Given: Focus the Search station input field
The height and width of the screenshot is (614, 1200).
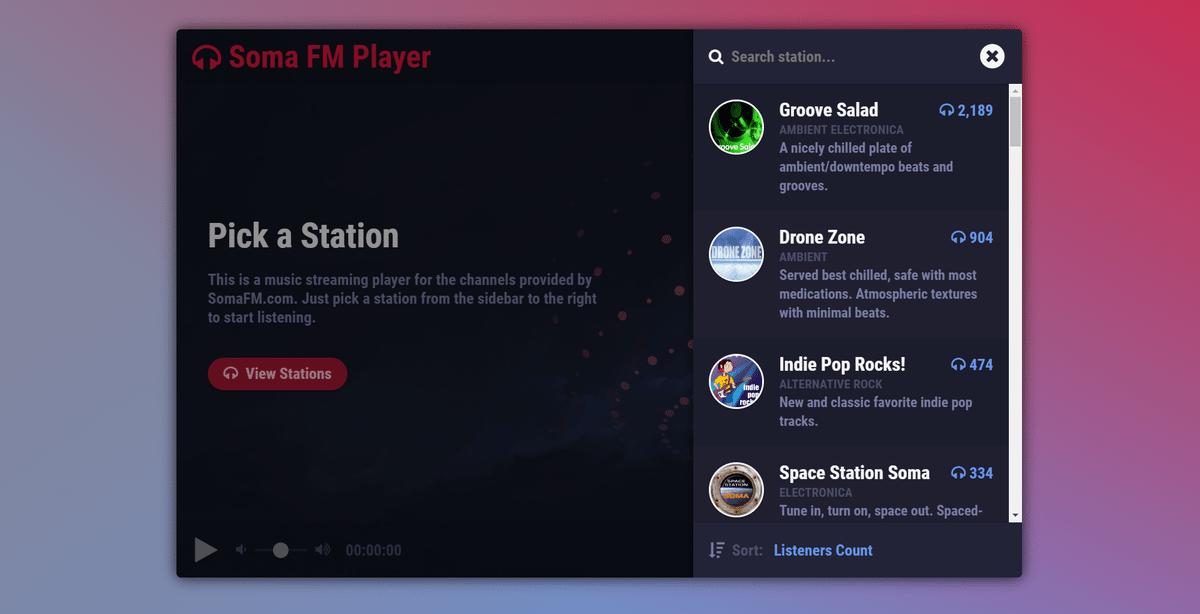Looking at the screenshot, I should [x=848, y=57].
